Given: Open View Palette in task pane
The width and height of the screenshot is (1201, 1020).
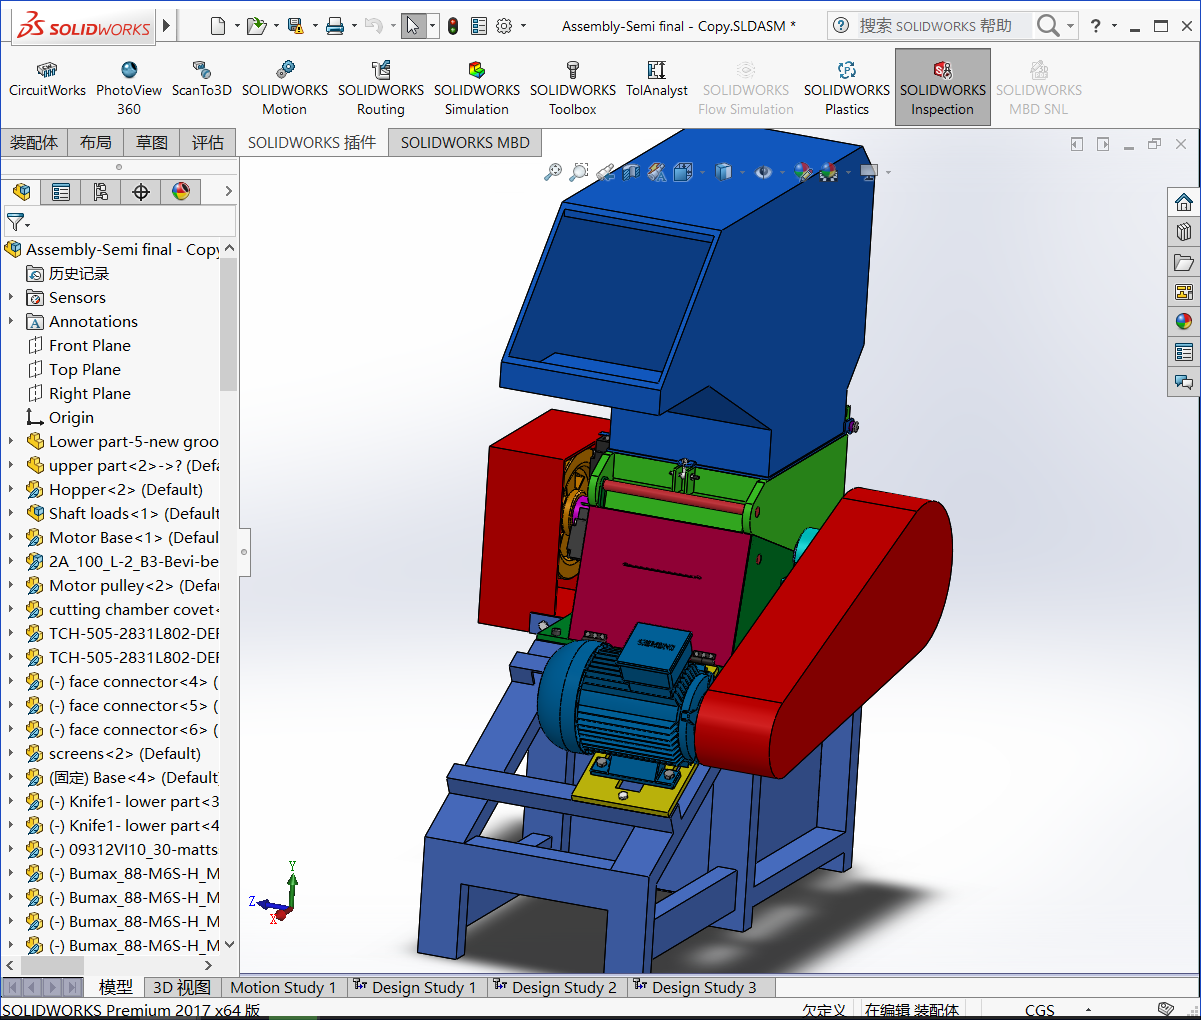Looking at the screenshot, I should [1184, 292].
